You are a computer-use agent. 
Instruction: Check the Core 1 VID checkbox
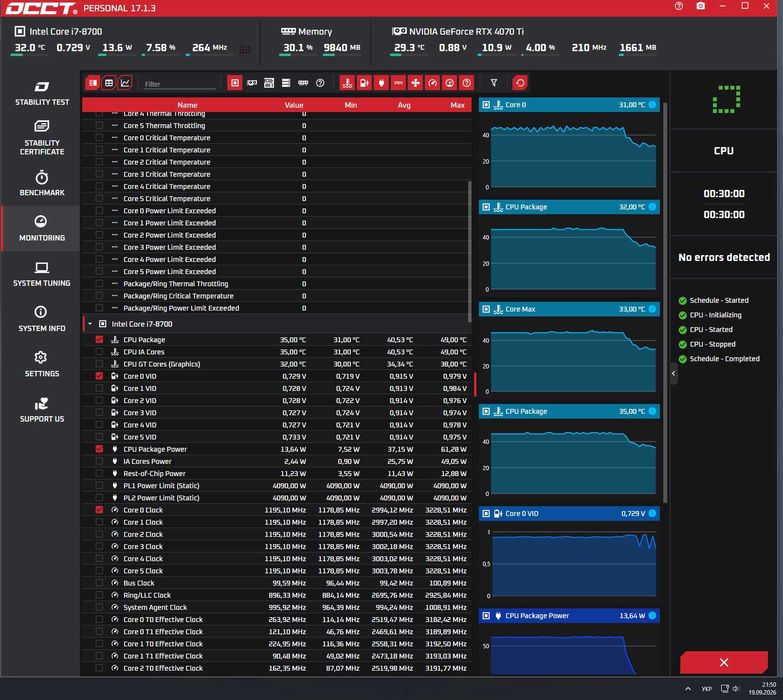(99, 388)
